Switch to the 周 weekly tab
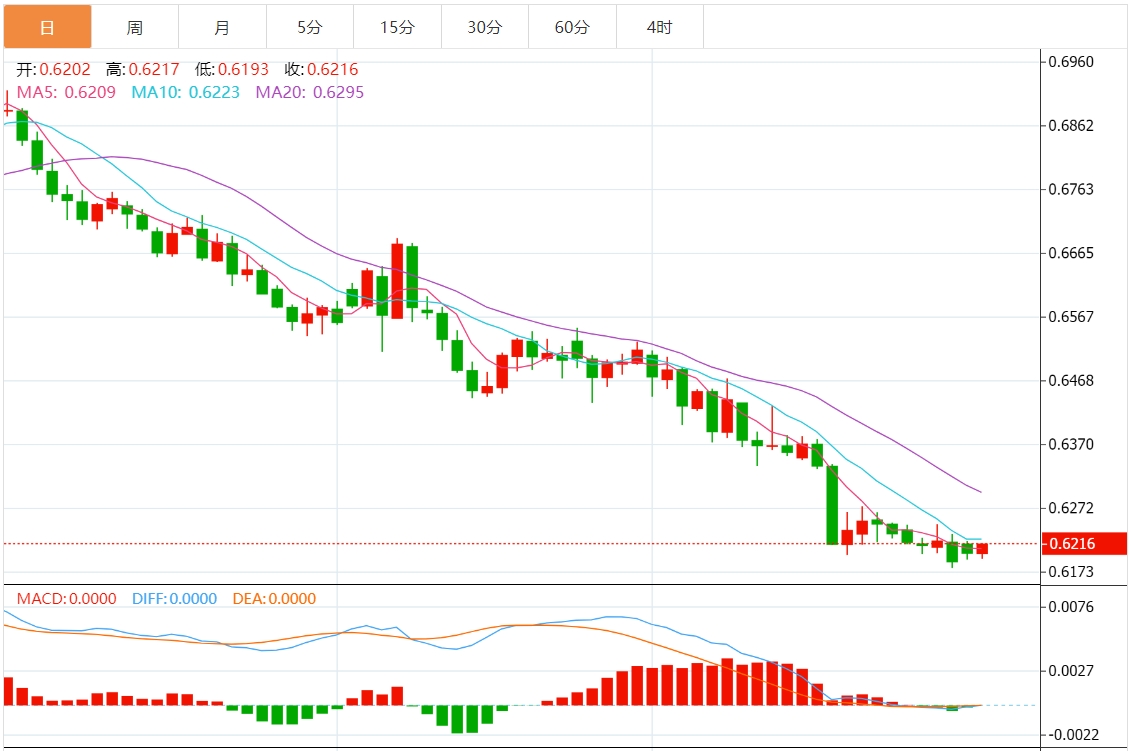This screenshot has height=751, width=1131. (135, 27)
